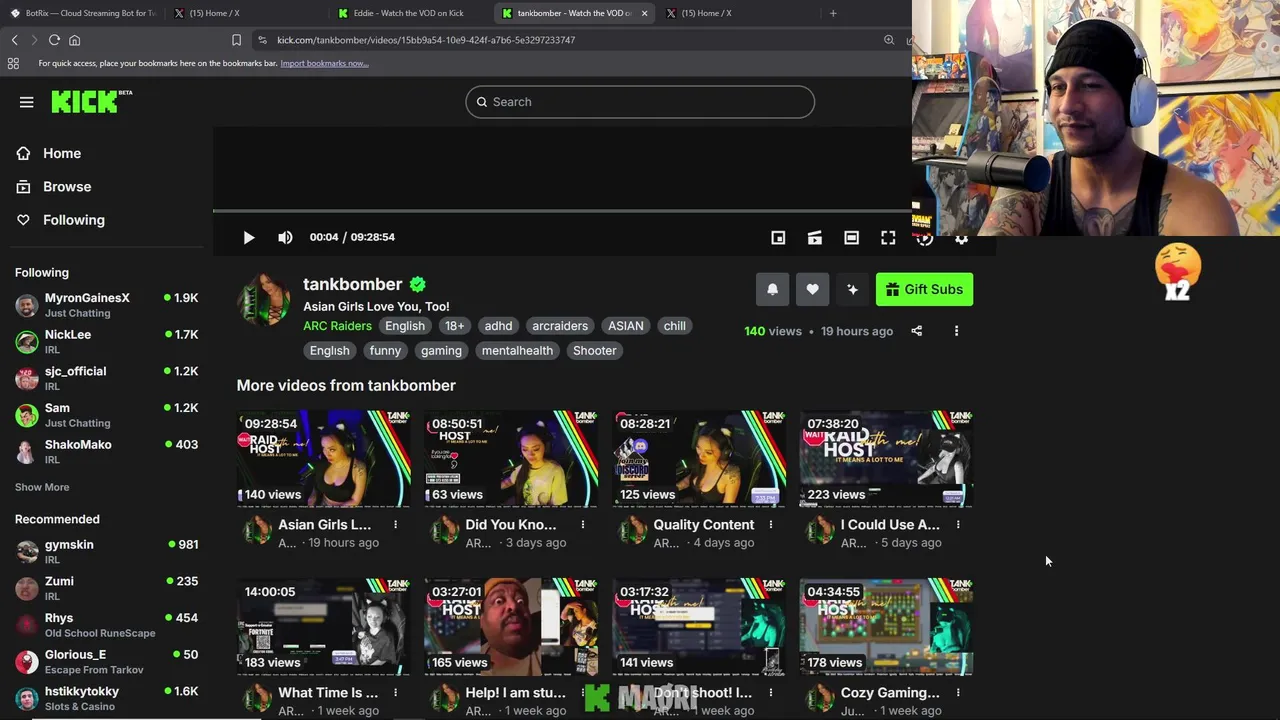Bookmark this page icon in address bar
This screenshot has height=720, width=1280.
coord(236,40)
